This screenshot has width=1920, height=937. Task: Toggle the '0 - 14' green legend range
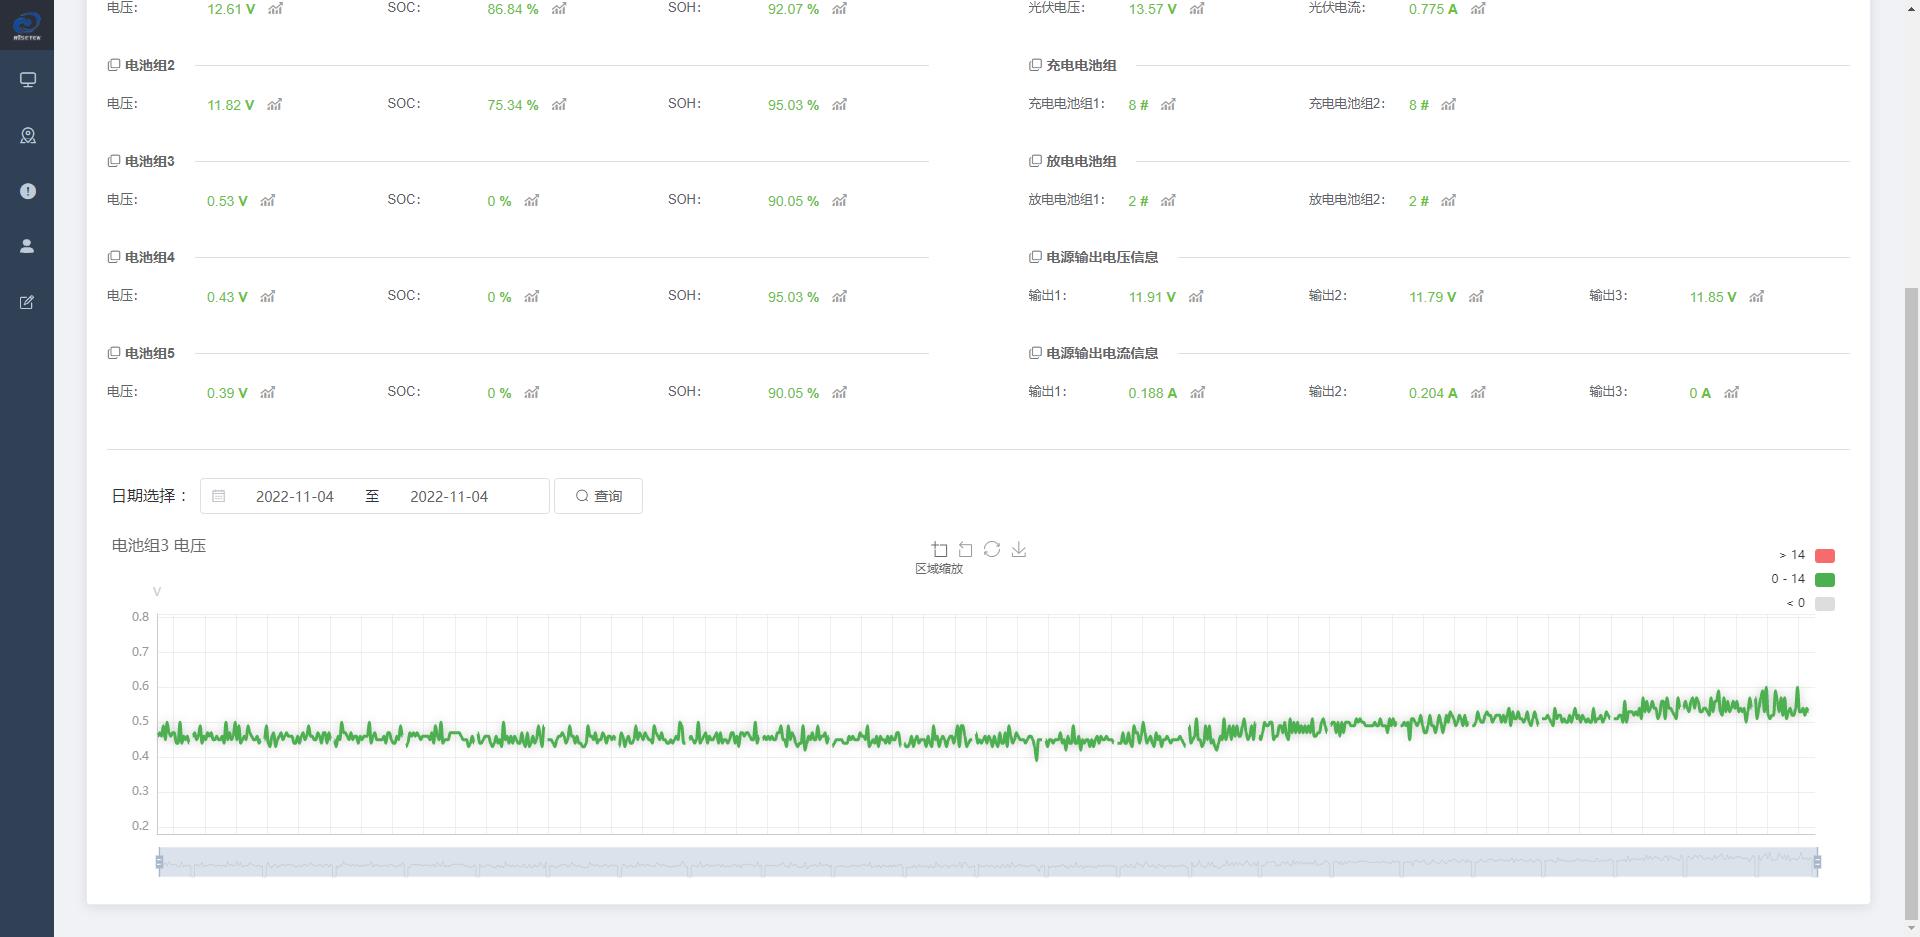[x=1824, y=580]
